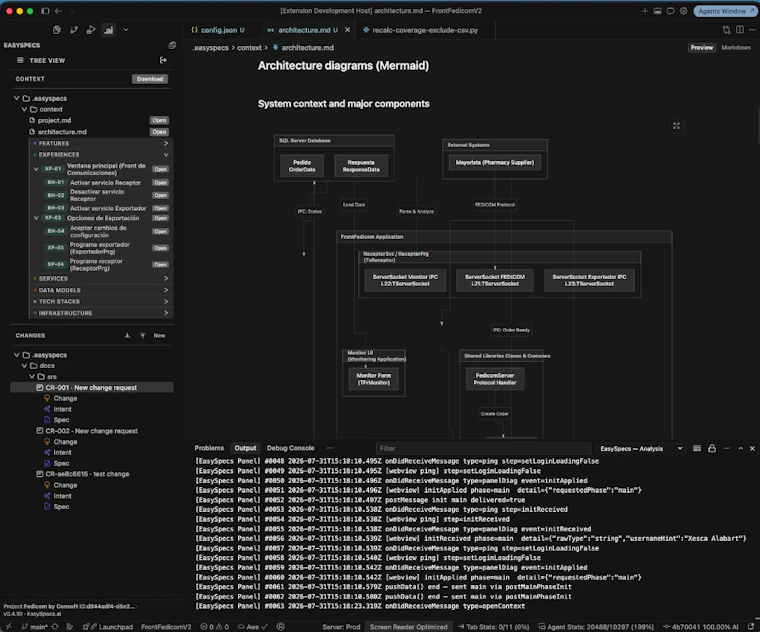Toggle output scroll lock

click(712, 448)
